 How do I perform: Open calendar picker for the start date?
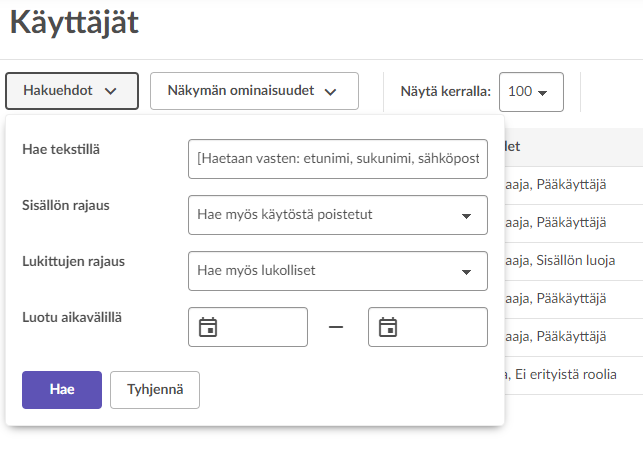coord(208,327)
